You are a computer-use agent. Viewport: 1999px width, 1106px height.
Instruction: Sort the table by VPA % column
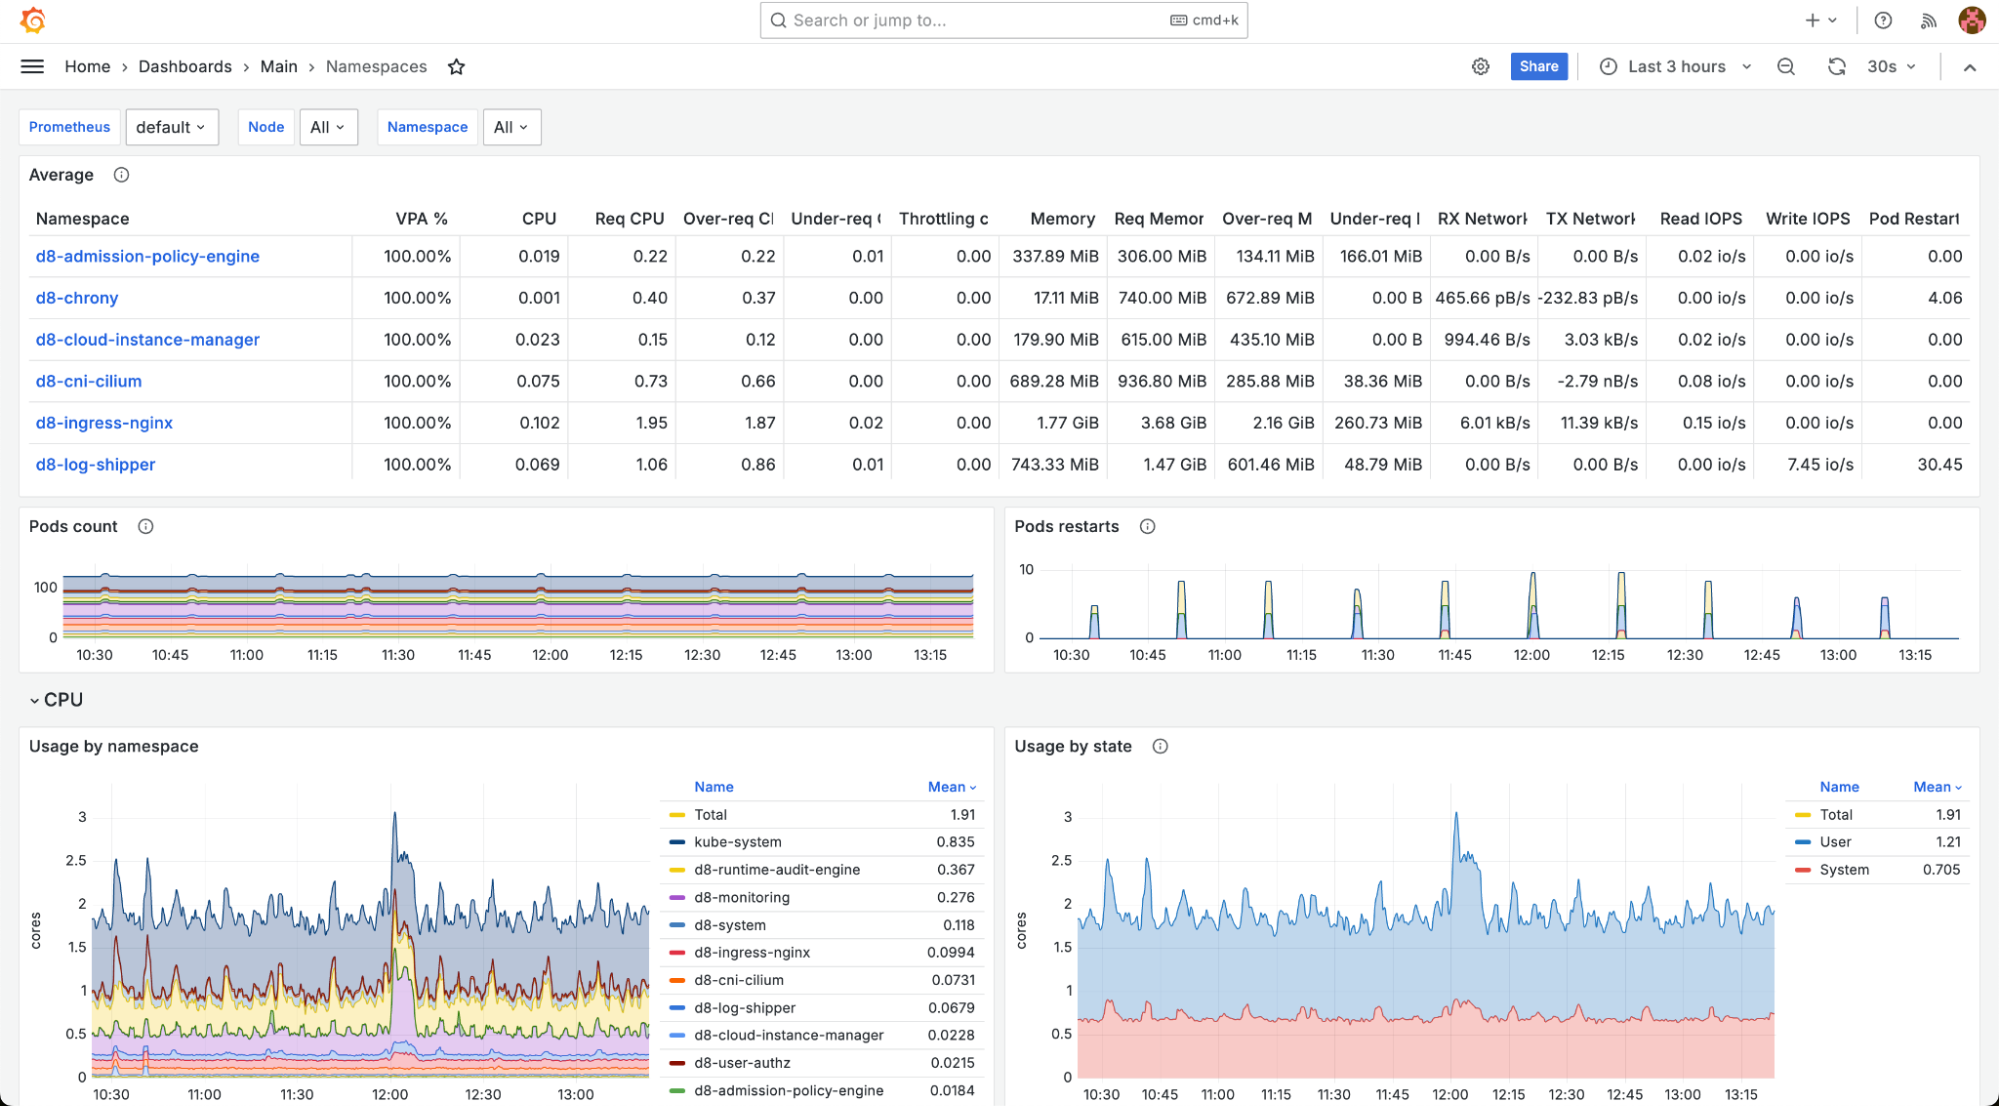421,219
